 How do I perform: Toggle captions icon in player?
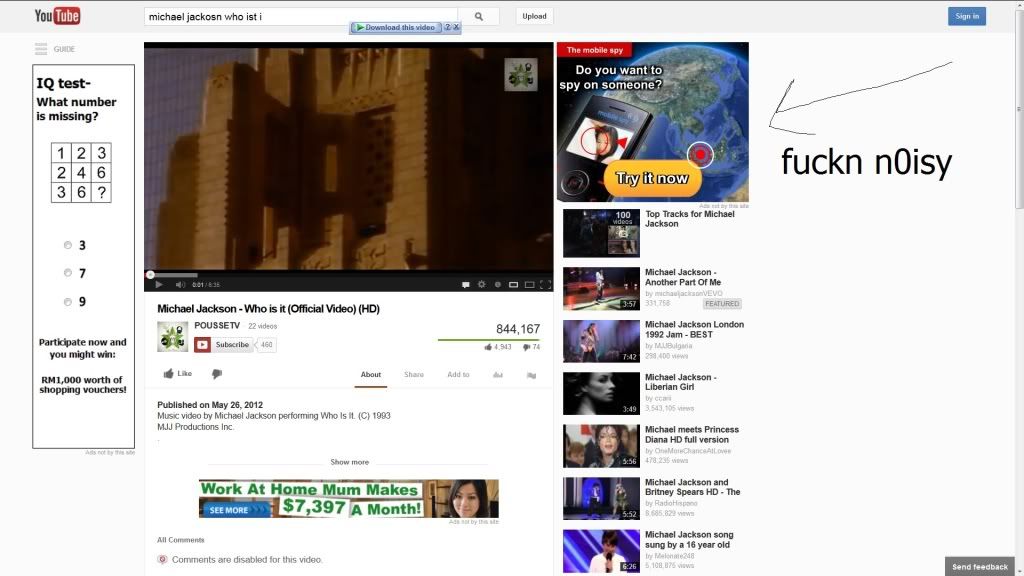click(466, 284)
